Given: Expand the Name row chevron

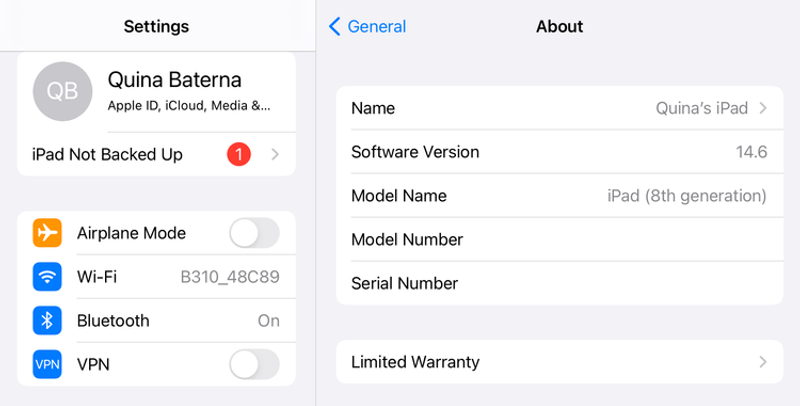Looking at the screenshot, I should 763,108.
